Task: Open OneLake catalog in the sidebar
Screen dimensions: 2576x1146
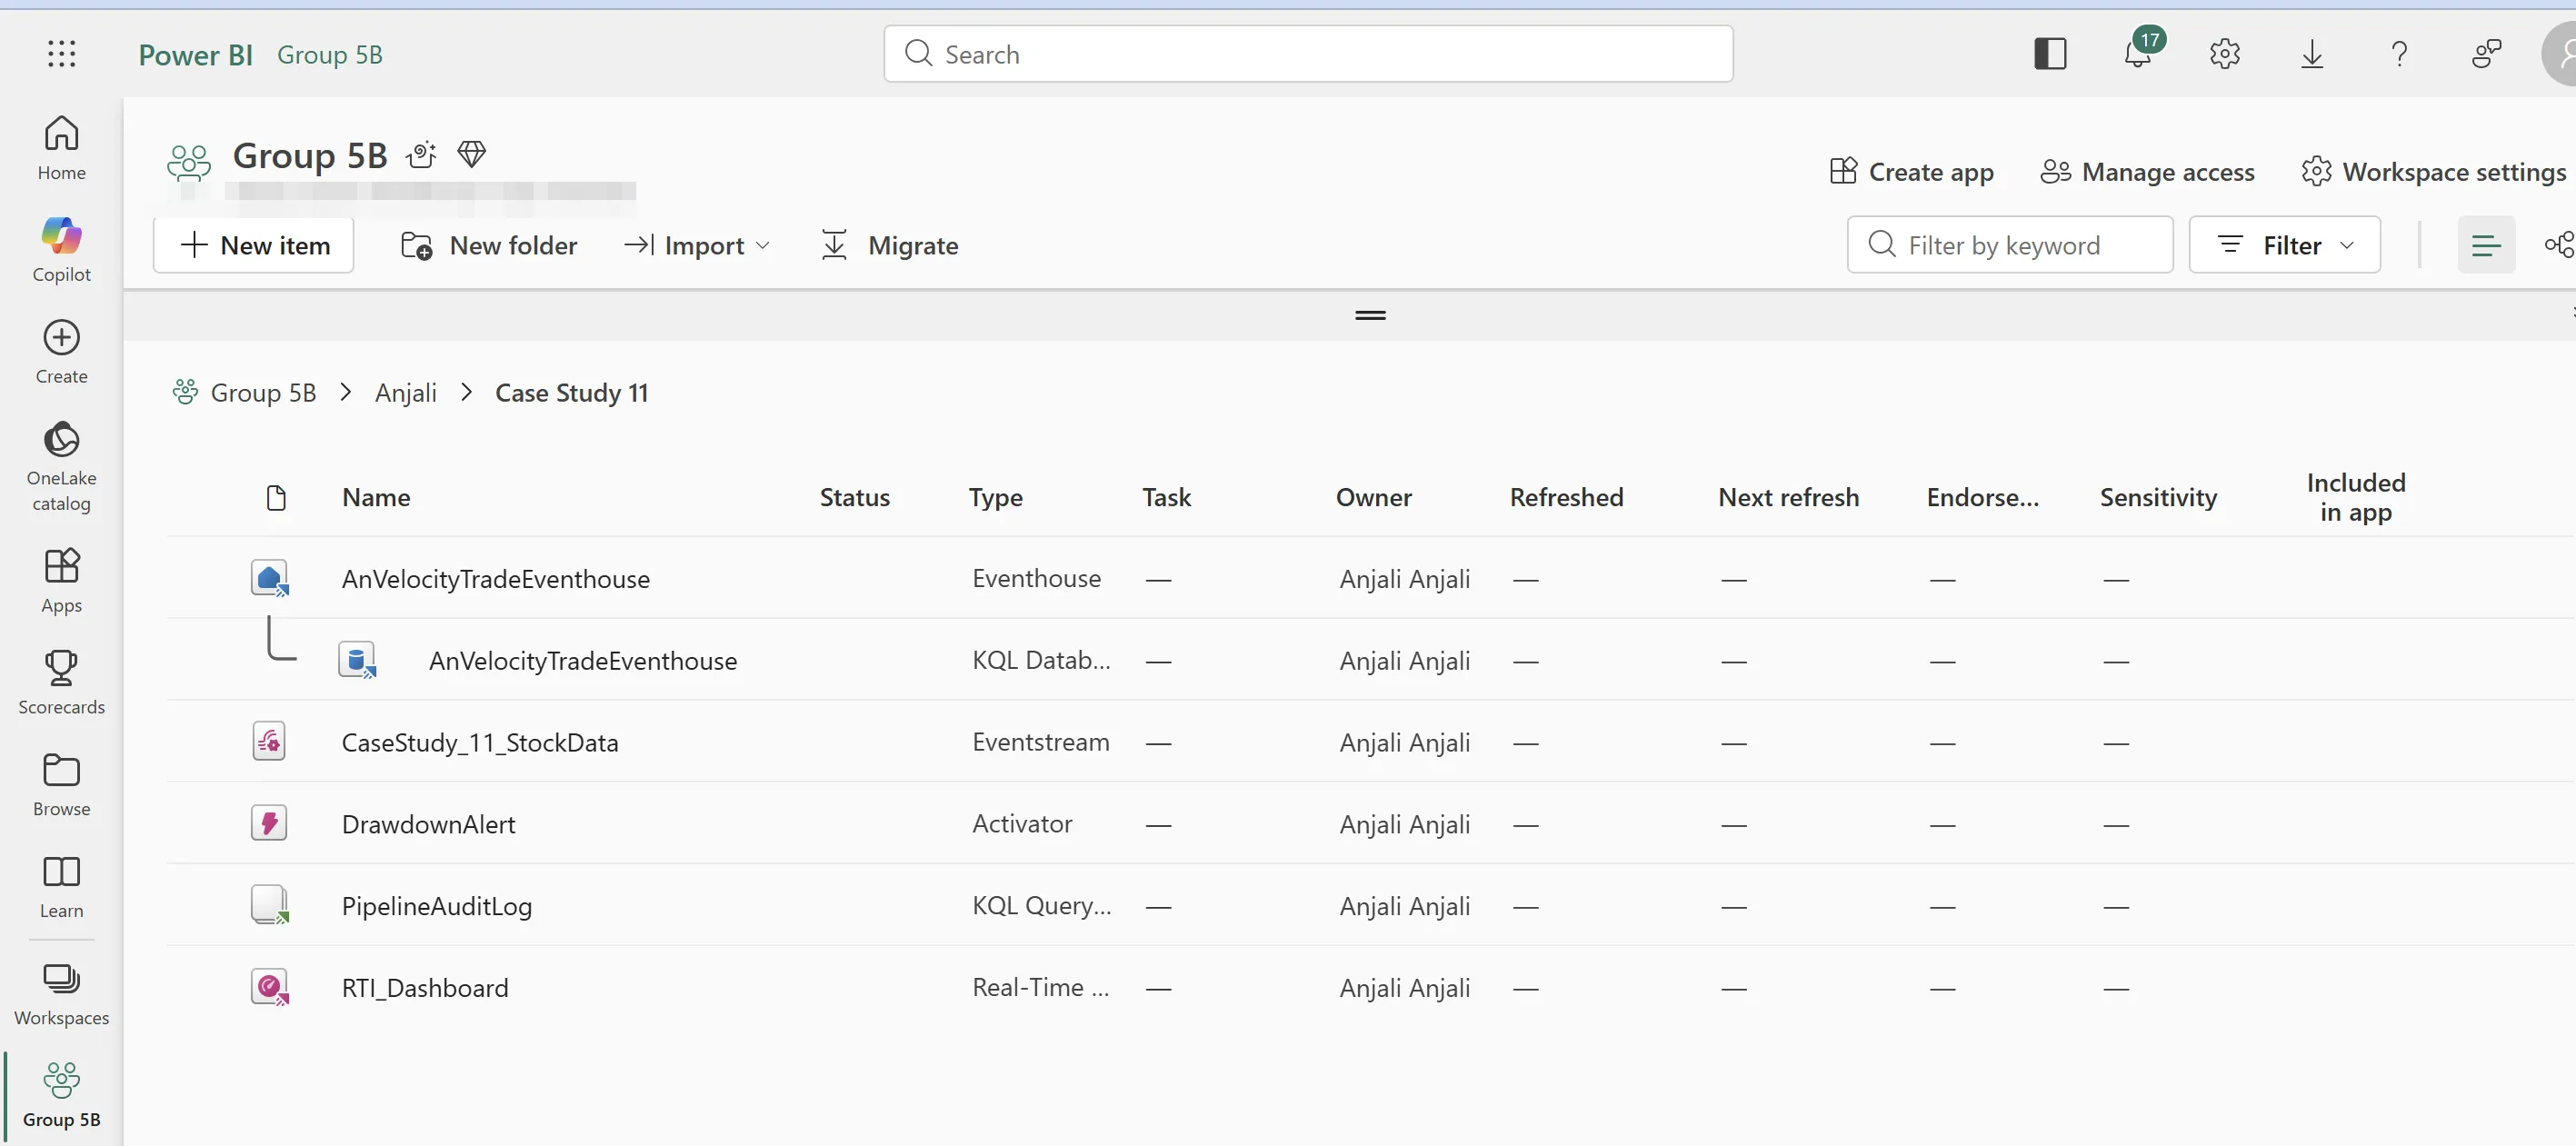Action: pos(62,466)
